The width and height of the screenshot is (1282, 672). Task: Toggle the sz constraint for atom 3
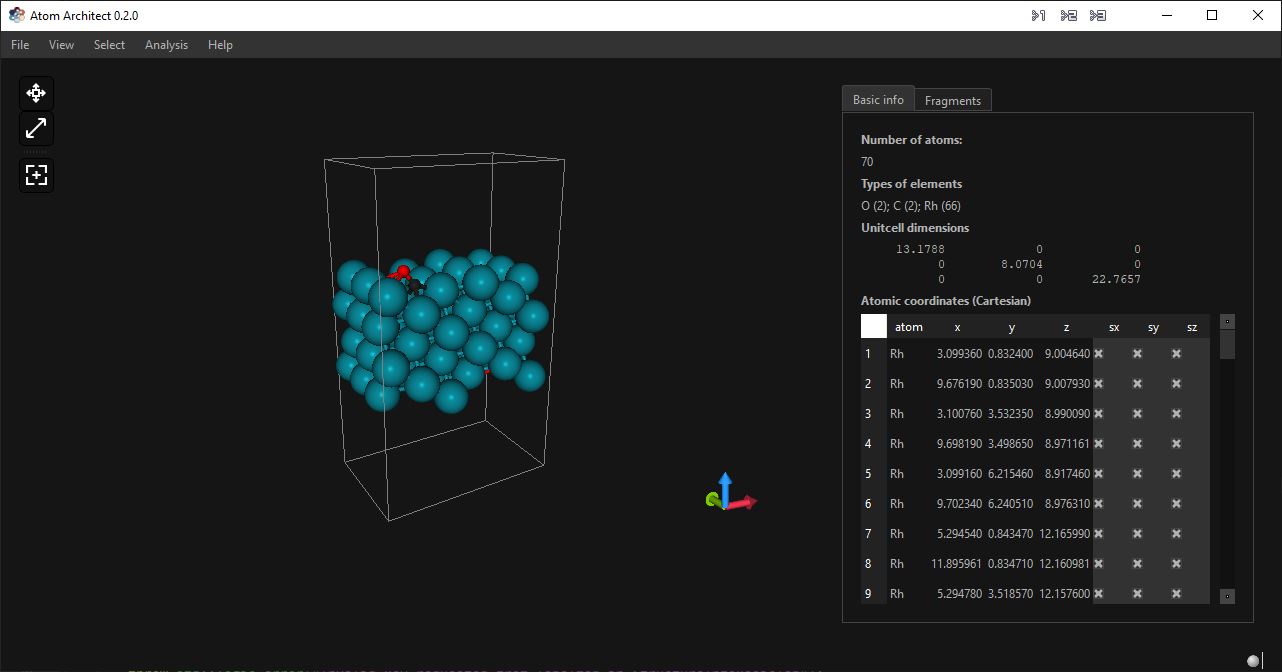pos(1176,413)
